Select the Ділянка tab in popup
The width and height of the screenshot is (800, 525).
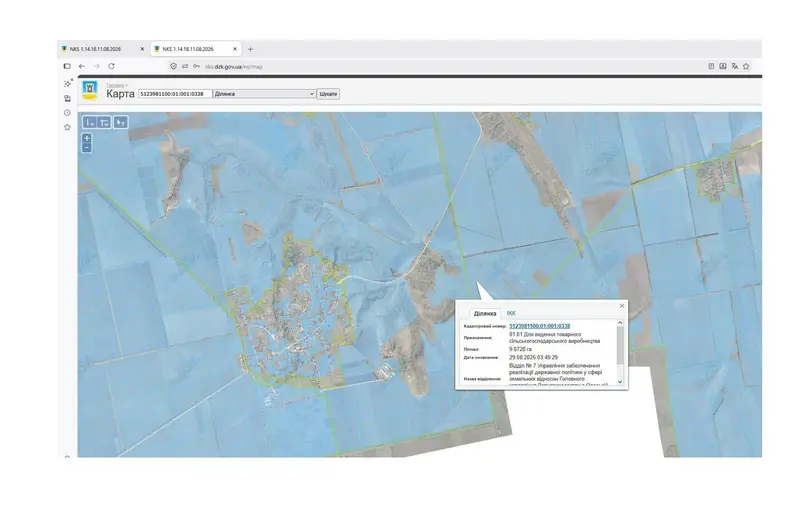485,313
